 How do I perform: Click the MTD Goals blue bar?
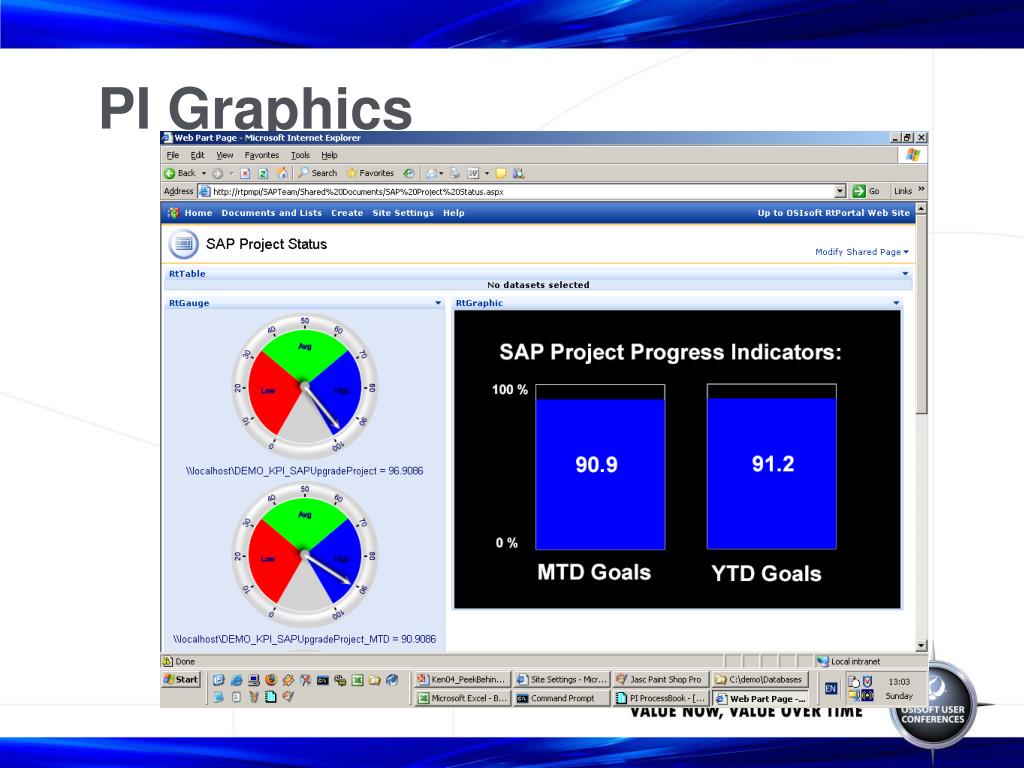(600, 474)
